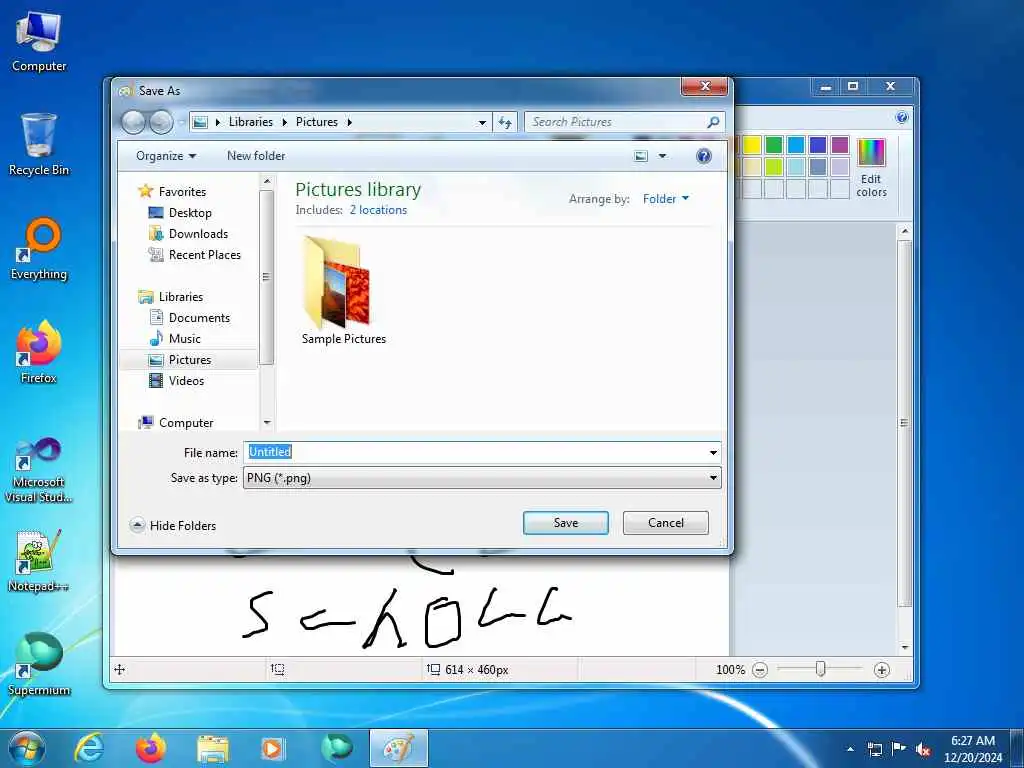Image resolution: width=1024 pixels, height=768 pixels.
Task: Click the Action Center flag icon in tray
Action: click(899, 749)
